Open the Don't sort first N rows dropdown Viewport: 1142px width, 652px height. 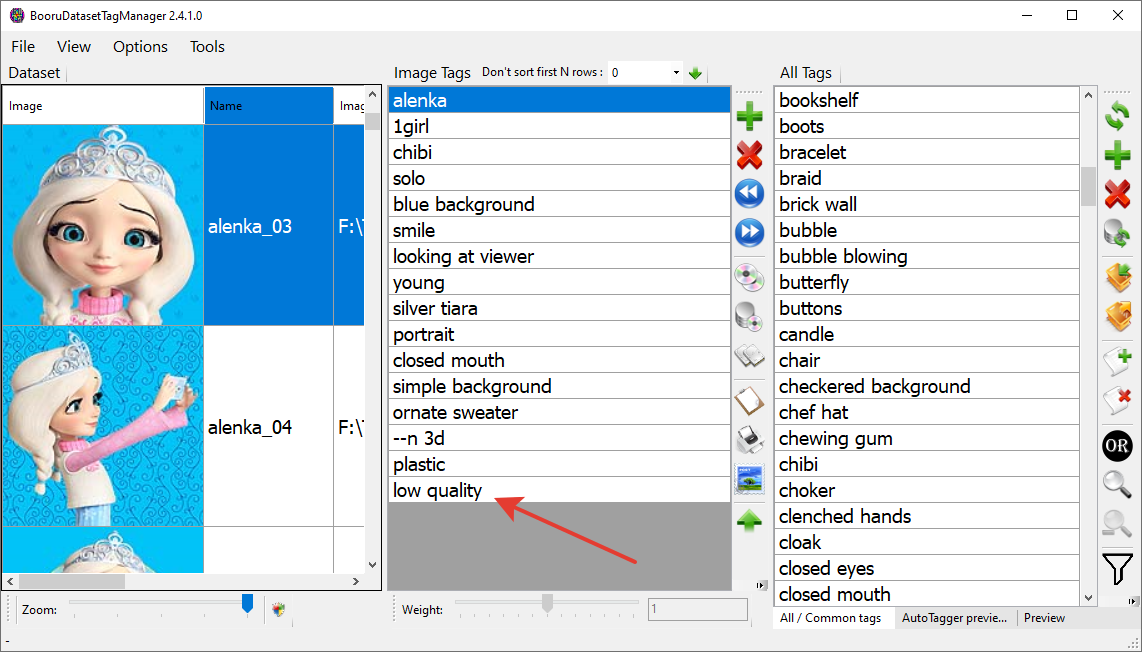[676, 73]
